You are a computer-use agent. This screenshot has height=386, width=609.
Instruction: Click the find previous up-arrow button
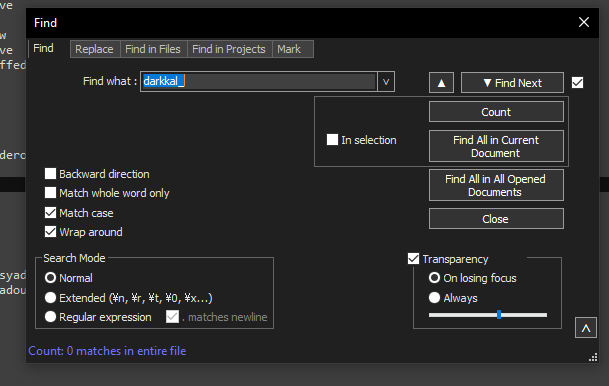point(441,83)
